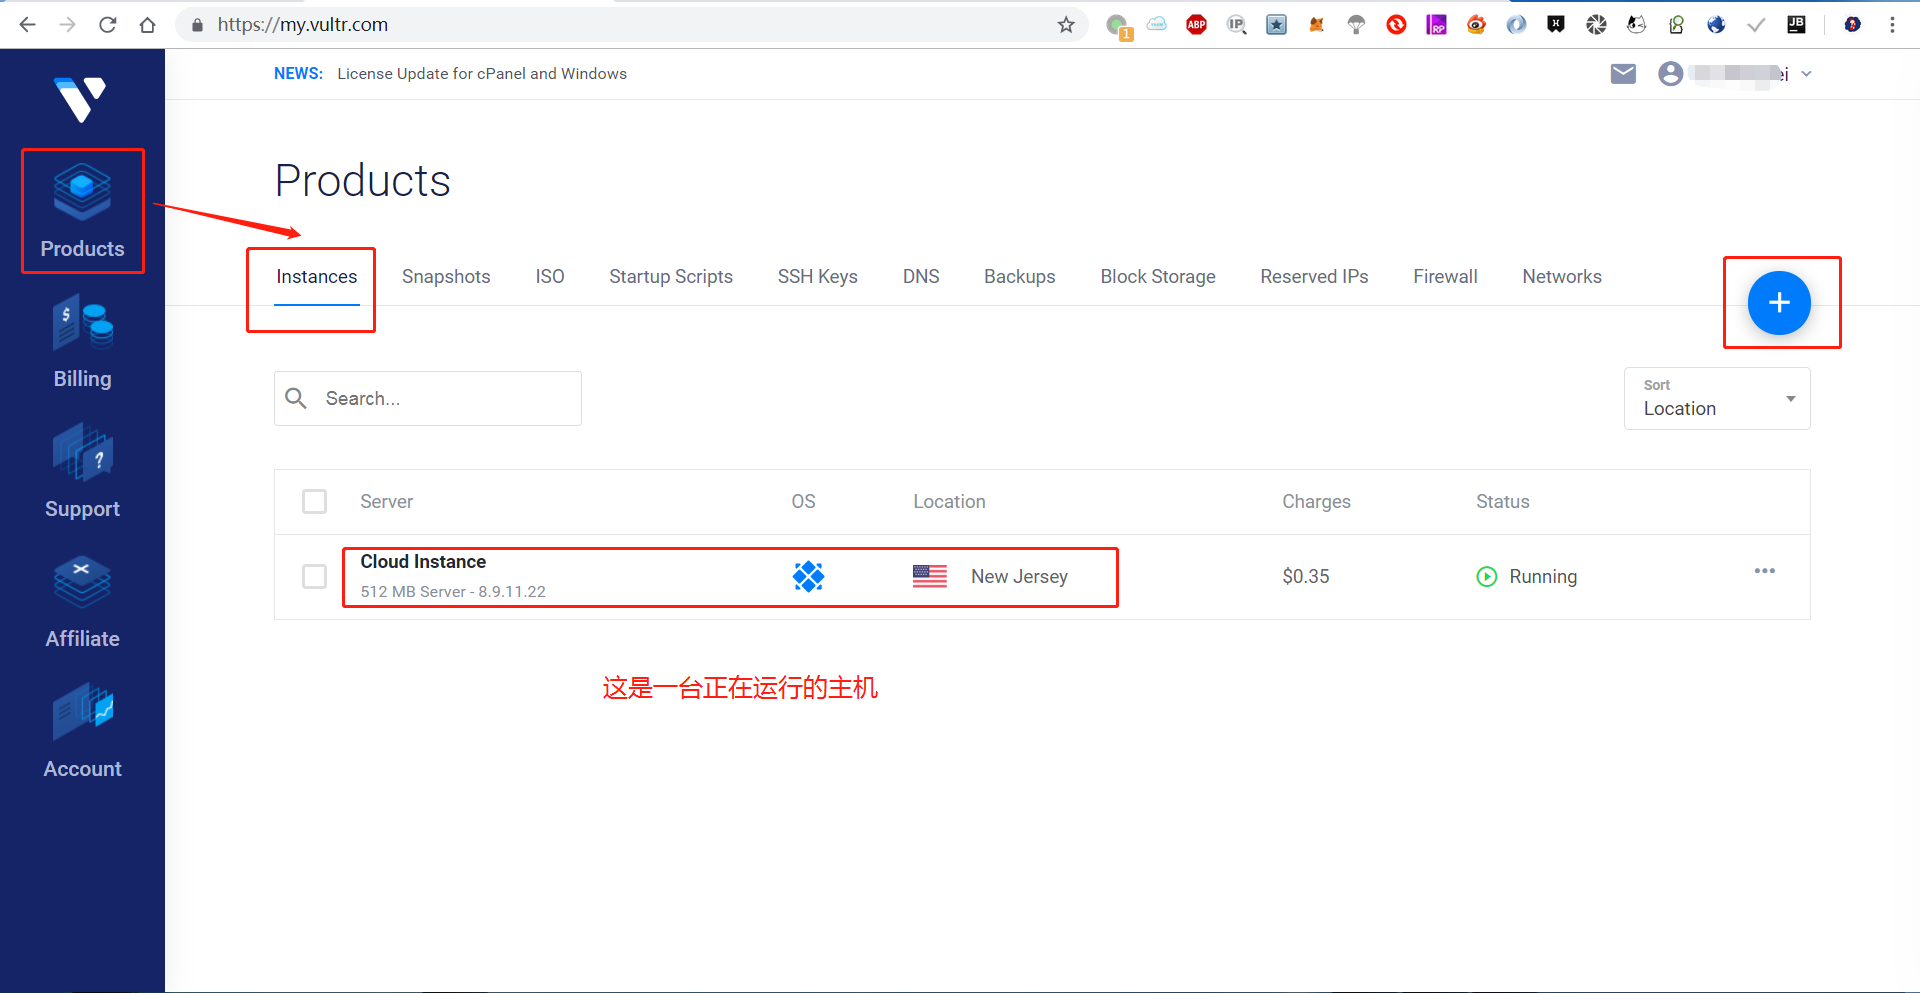Open the JetBrains JB extension icon
Screen dimensions: 1920x993
pos(1796,24)
